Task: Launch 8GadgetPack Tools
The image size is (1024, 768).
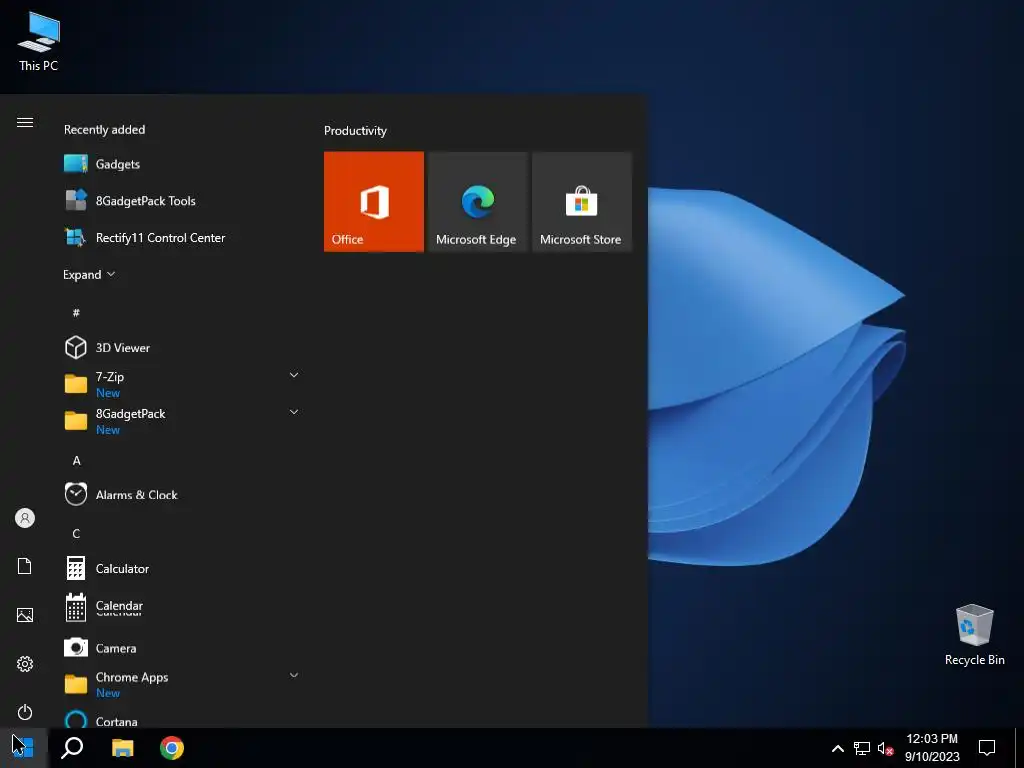Action: (182, 200)
